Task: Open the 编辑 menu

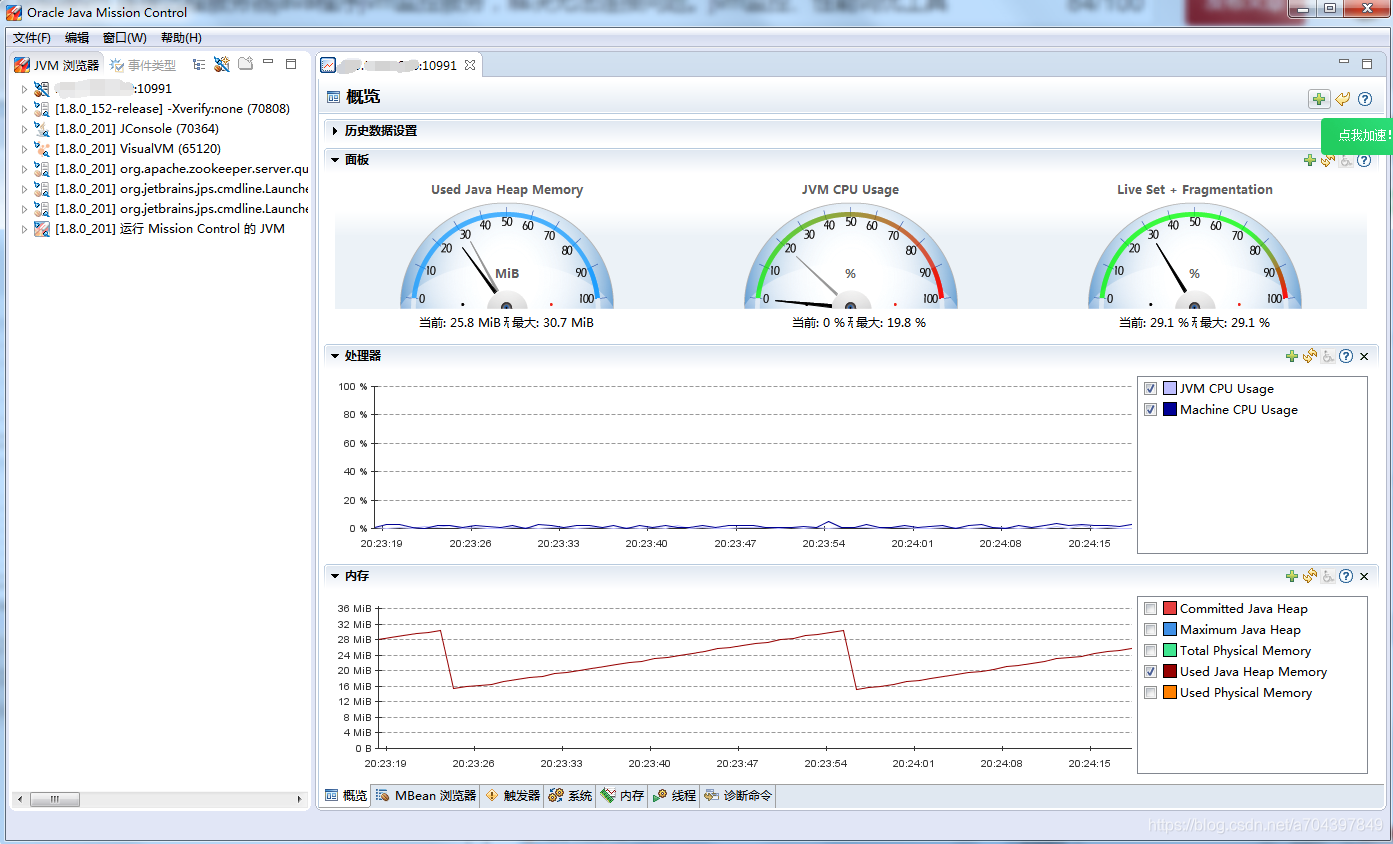Action: click(x=77, y=38)
